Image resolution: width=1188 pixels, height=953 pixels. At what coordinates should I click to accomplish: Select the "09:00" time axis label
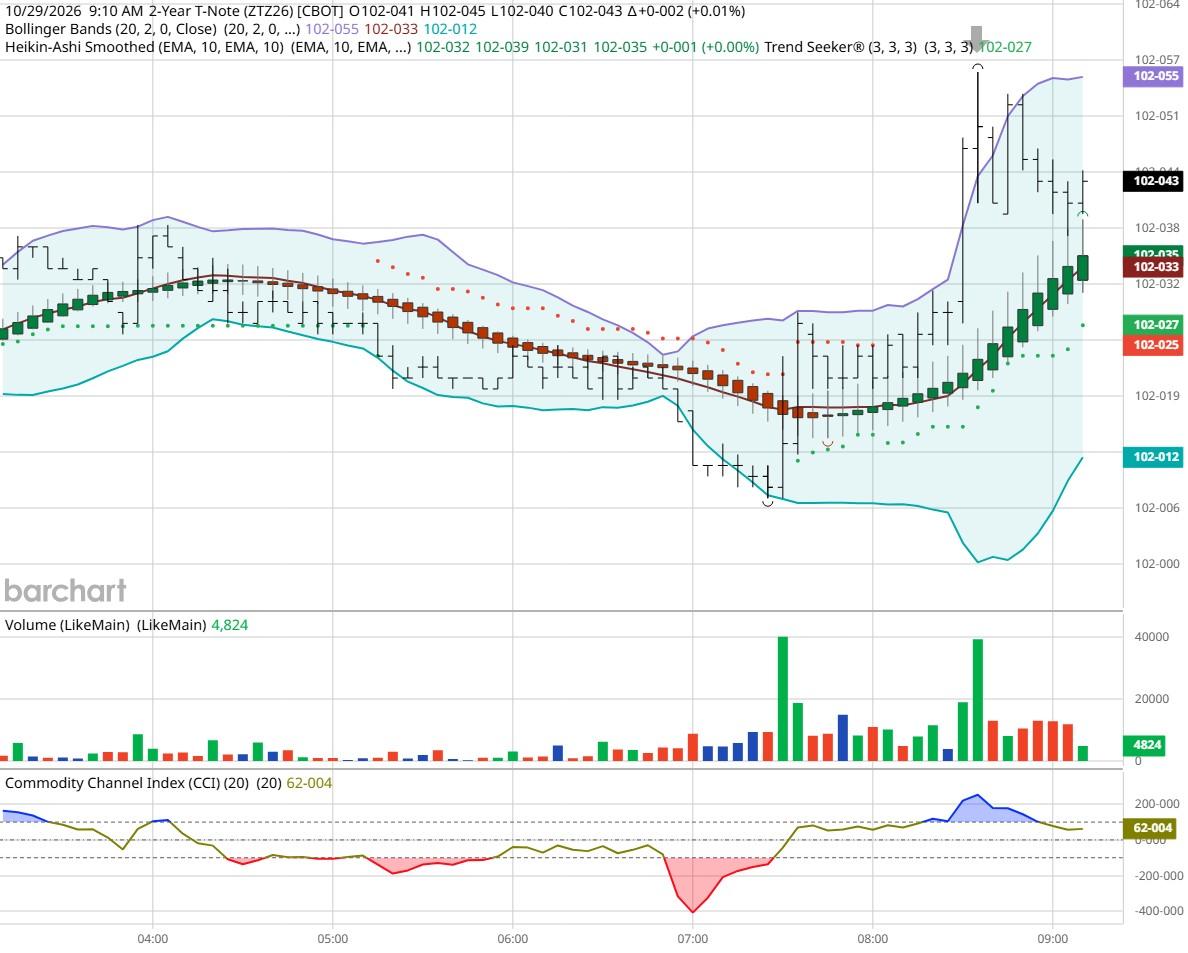click(1052, 939)
